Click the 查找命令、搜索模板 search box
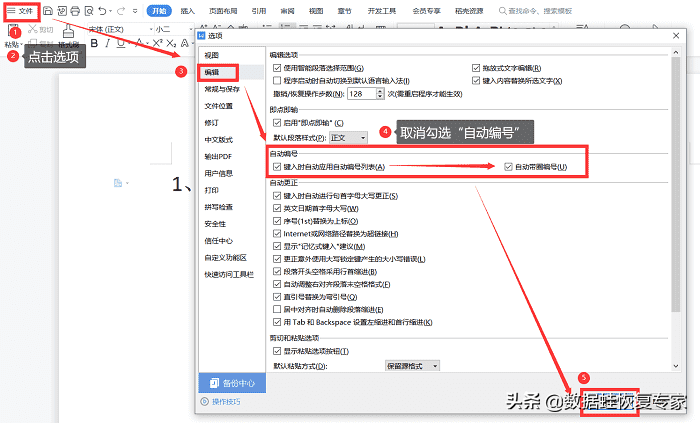 point(535,11)
